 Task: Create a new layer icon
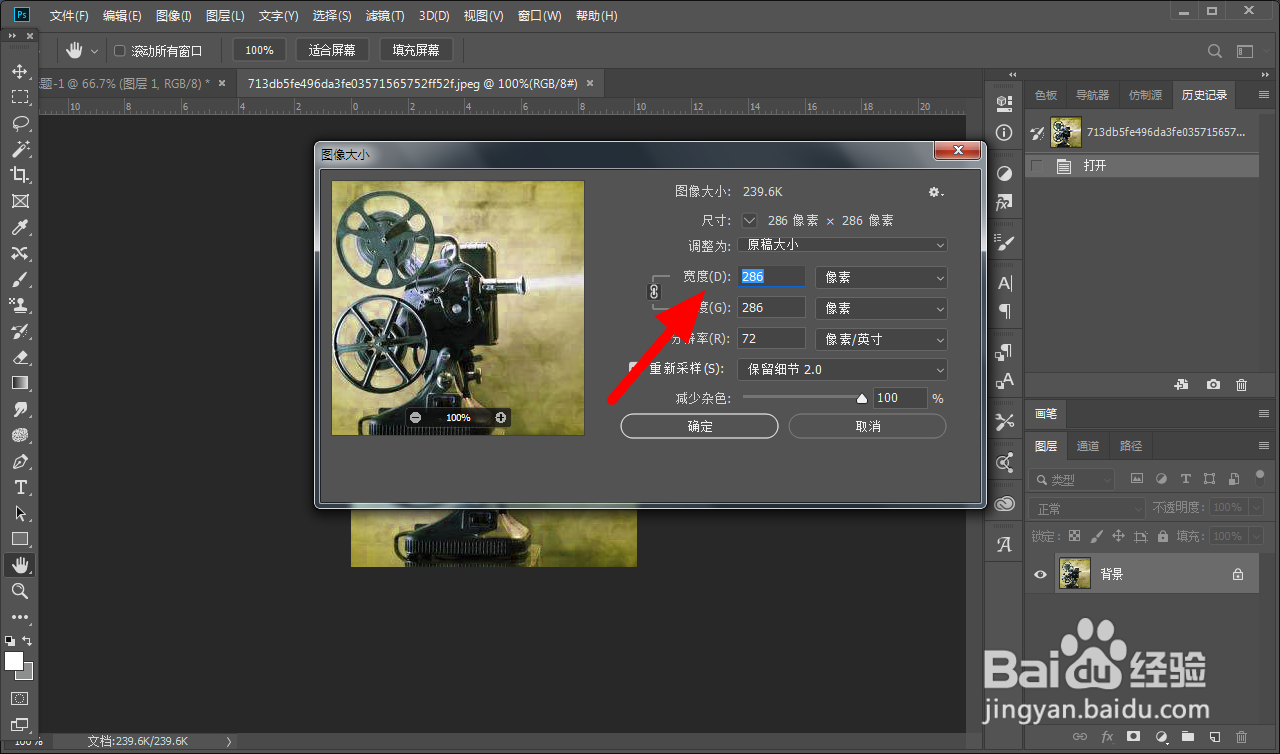click(1214, 737)
